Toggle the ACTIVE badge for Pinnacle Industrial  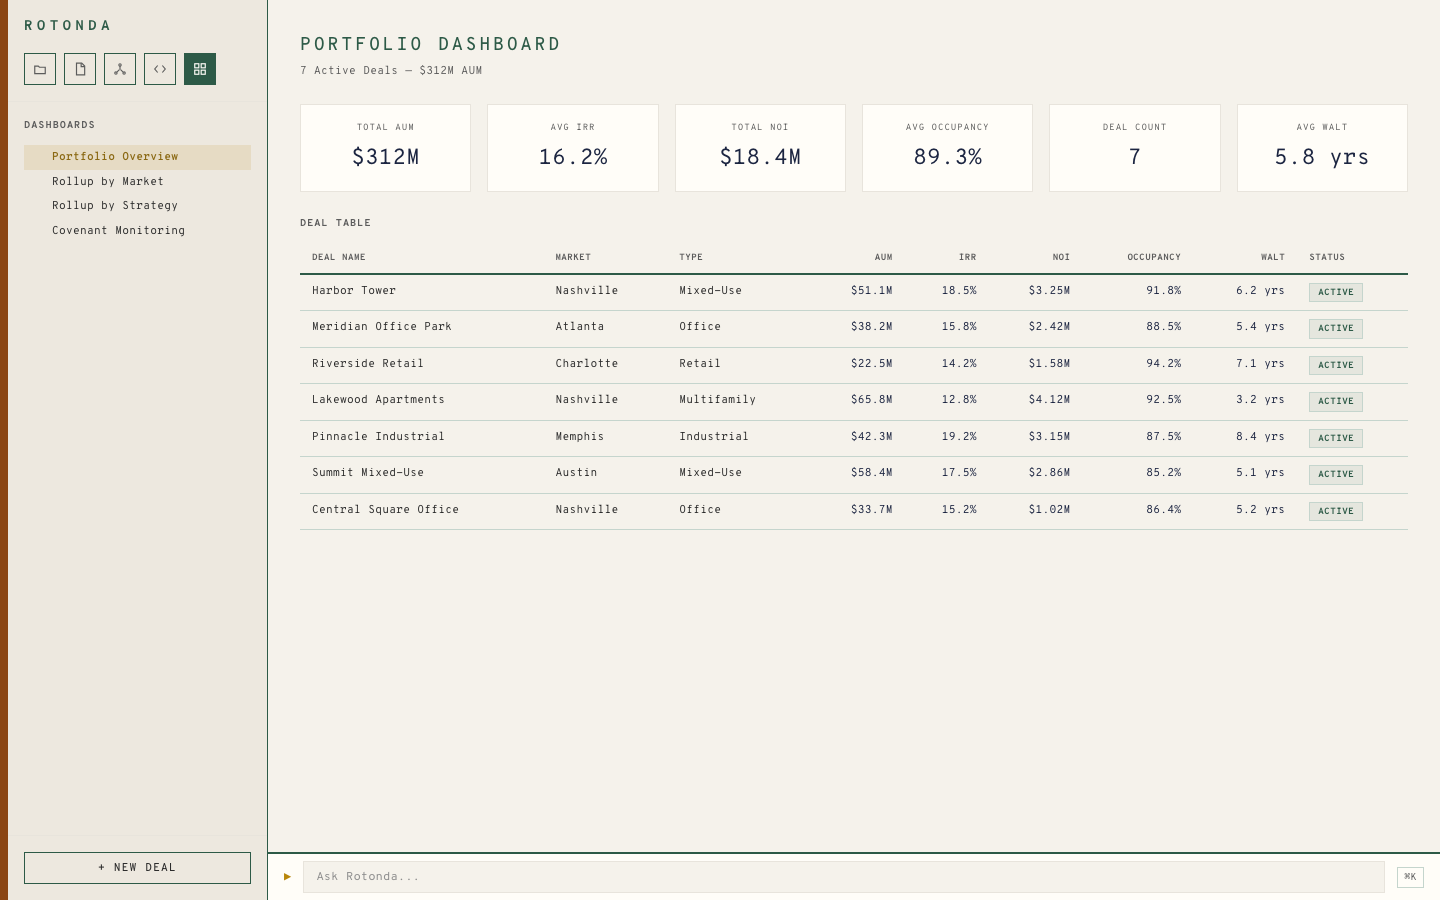tap(1335, 438)
